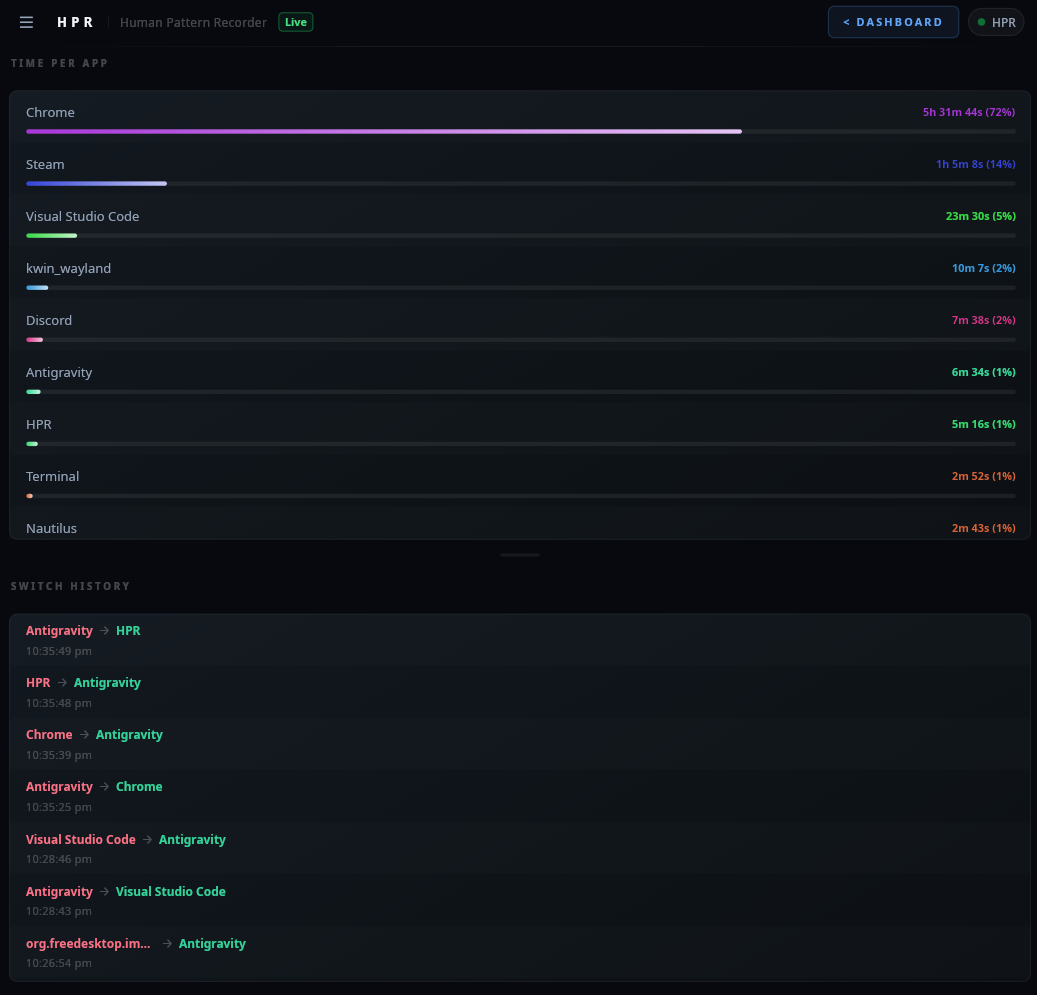This screenshot has width=1037, height=995.
Task: Select the Steam app name
Action: [x=45, y=164]
